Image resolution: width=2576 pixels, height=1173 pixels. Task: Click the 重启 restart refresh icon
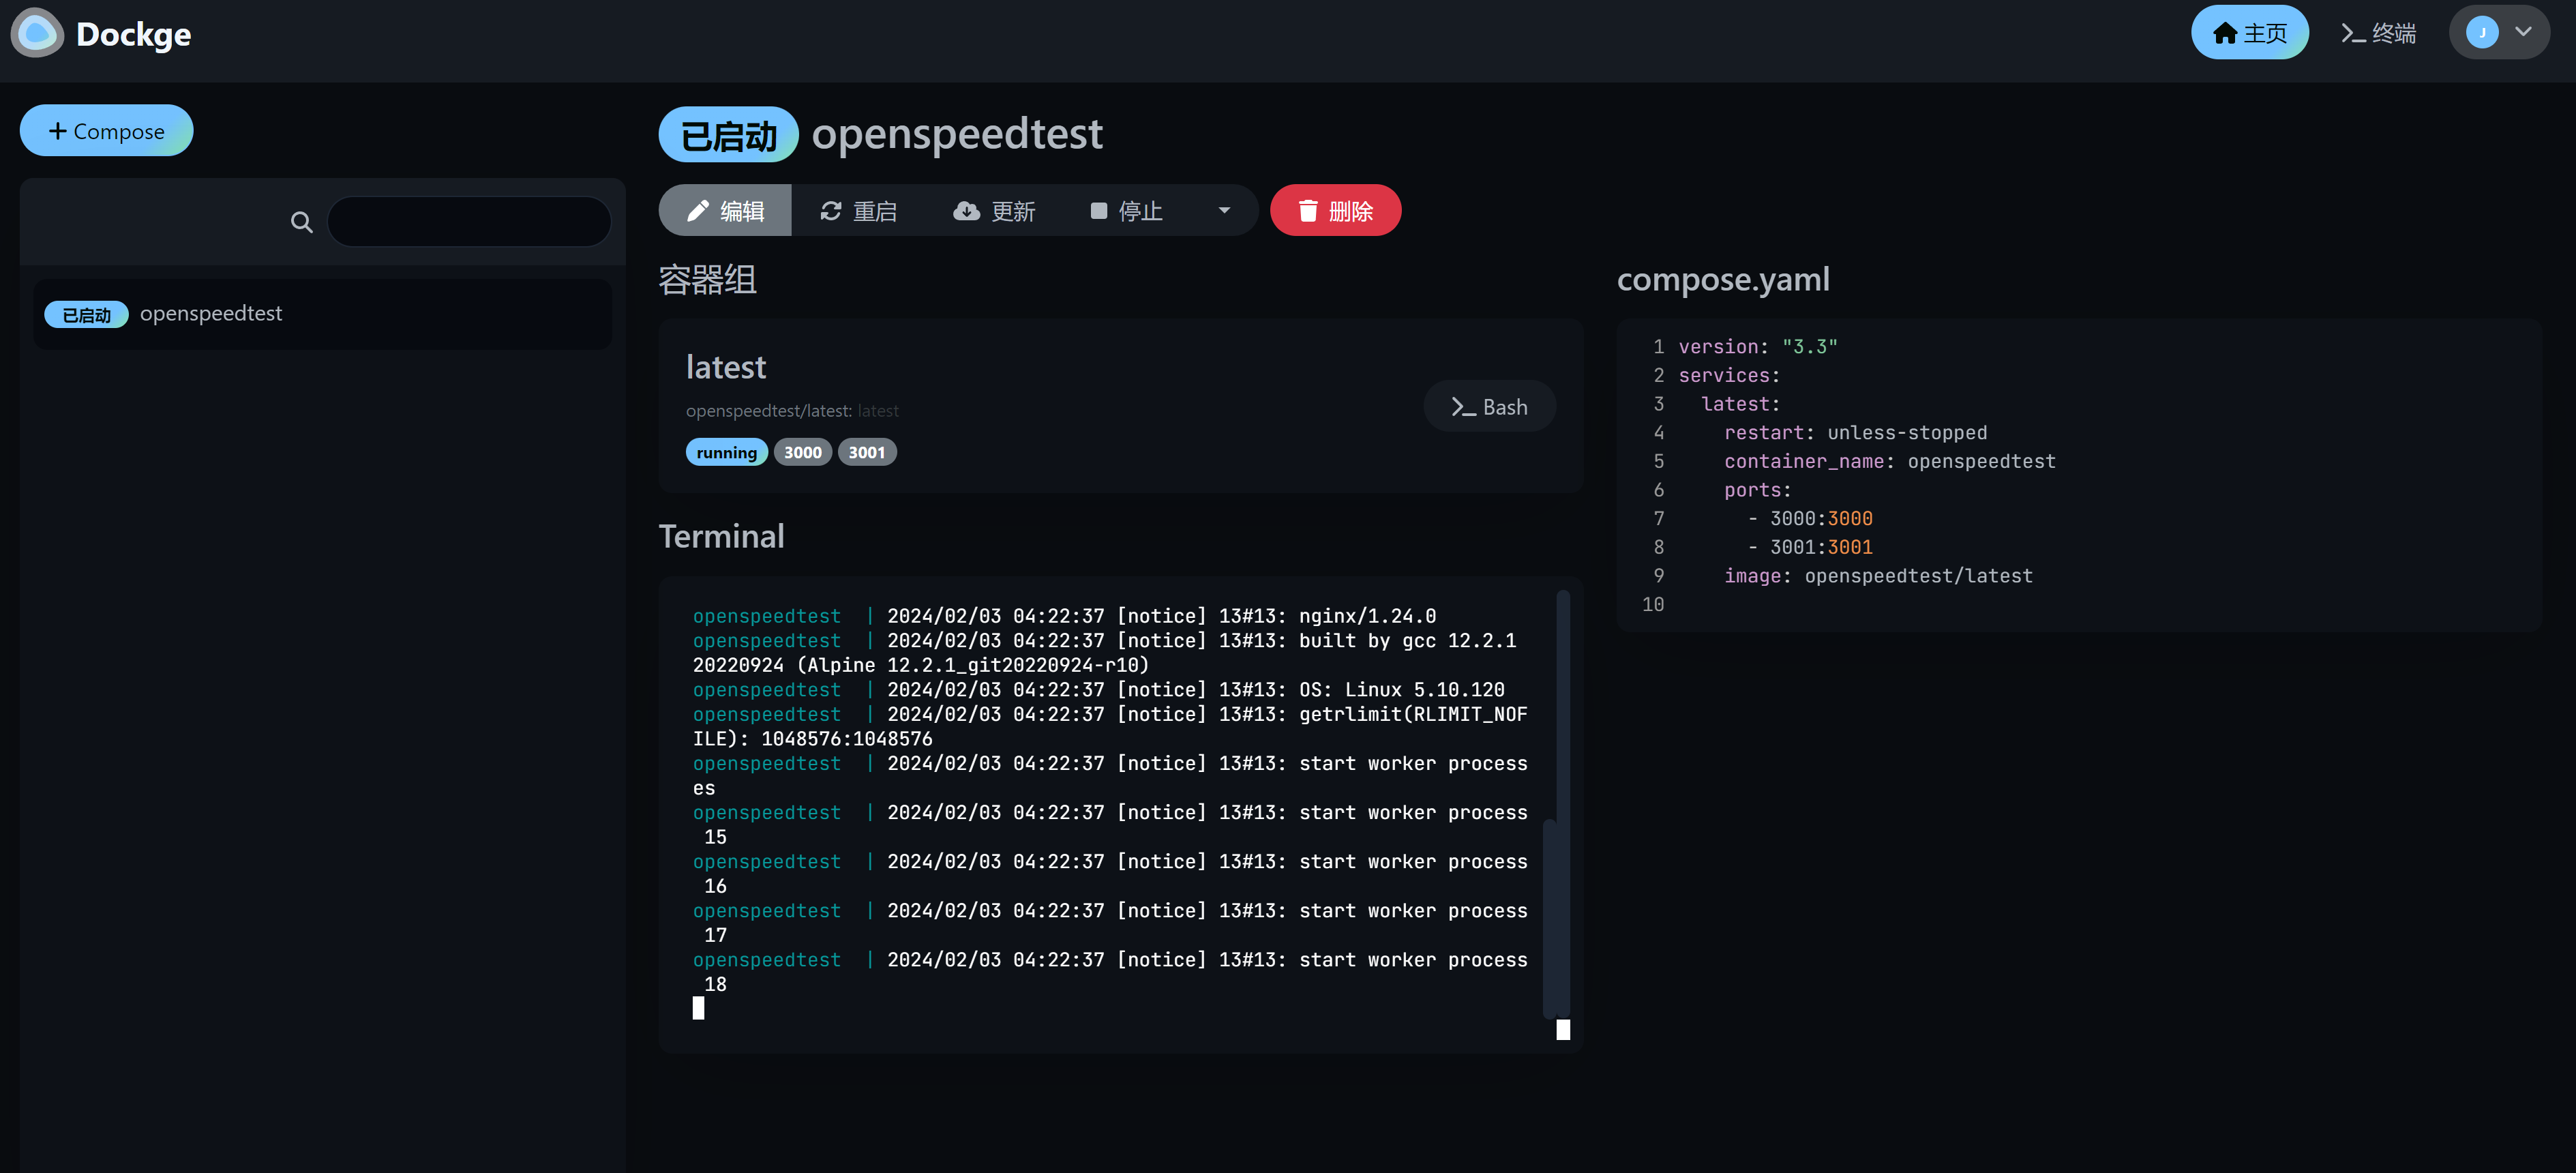pyautogui.click(x=831, y=210)
